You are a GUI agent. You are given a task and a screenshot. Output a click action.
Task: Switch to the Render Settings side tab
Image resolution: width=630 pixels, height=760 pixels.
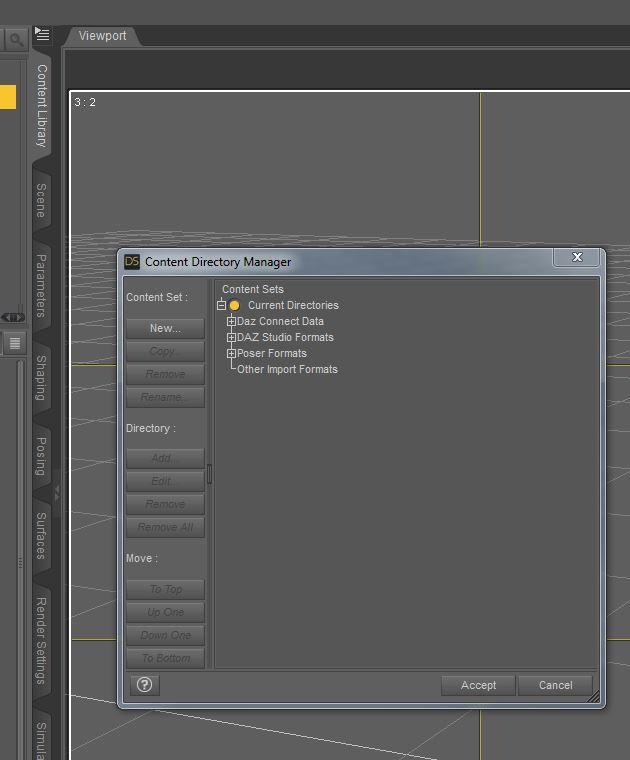coord(42,641)
